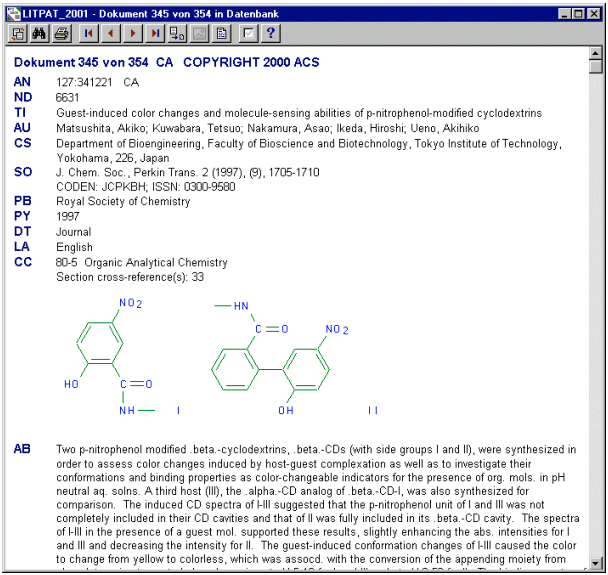Jump to the first document

[88, 33]
